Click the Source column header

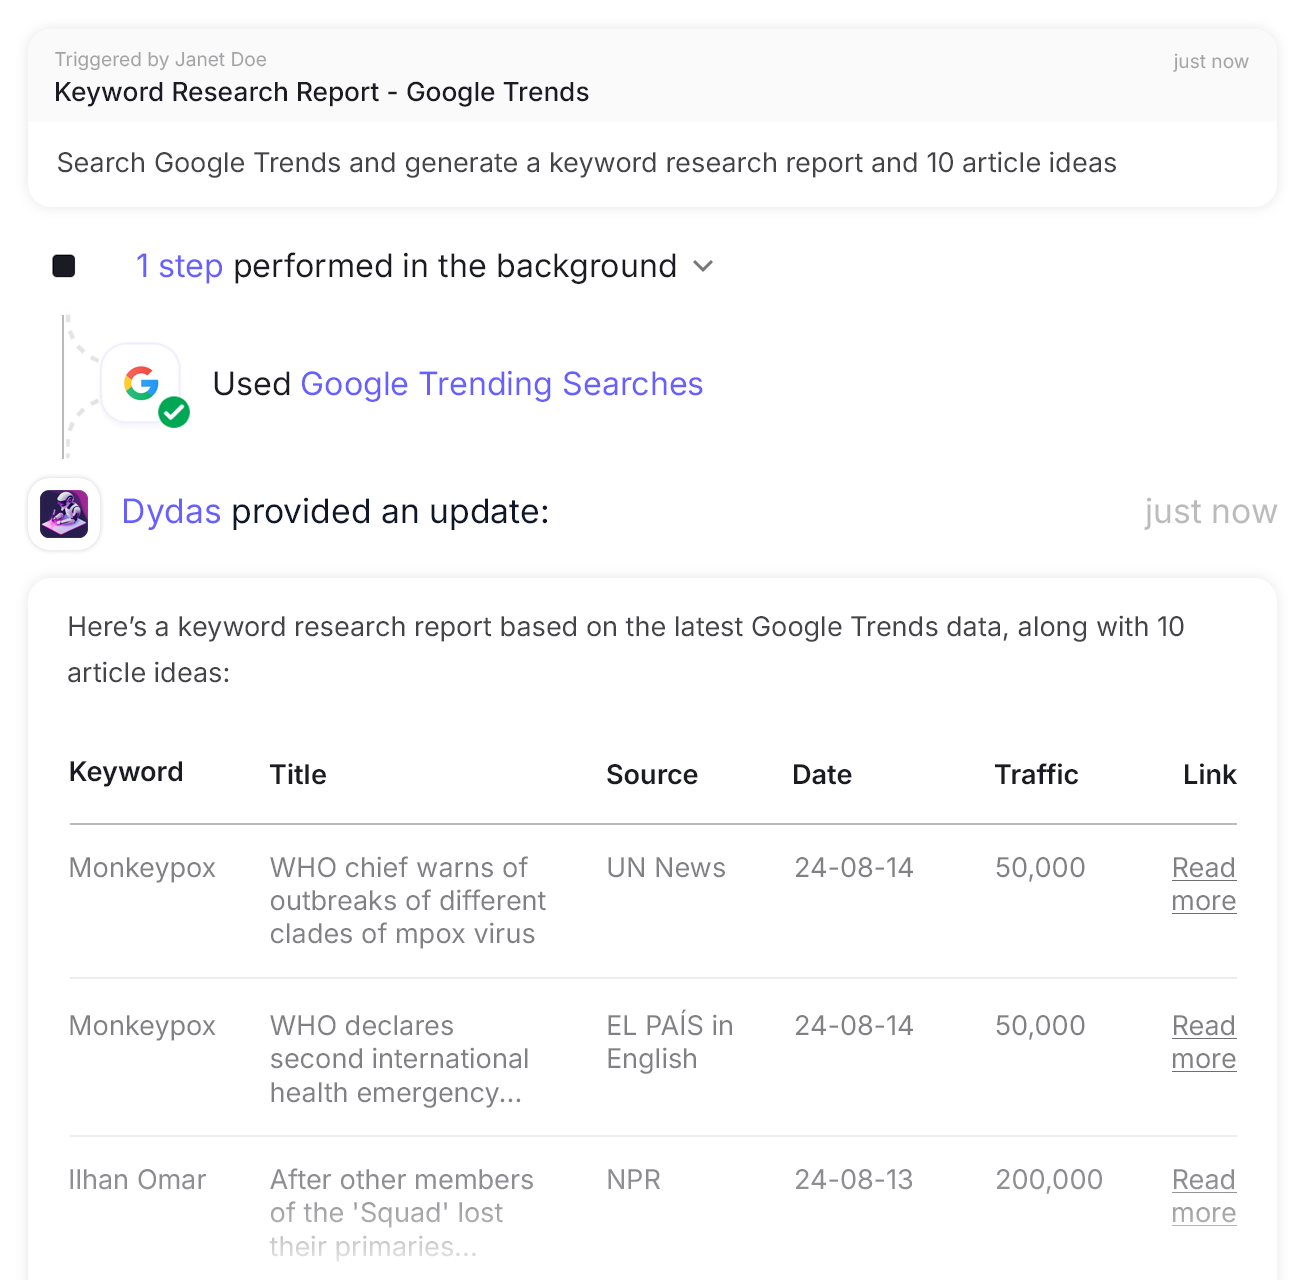pyautogui.click(x=652, y=775)
